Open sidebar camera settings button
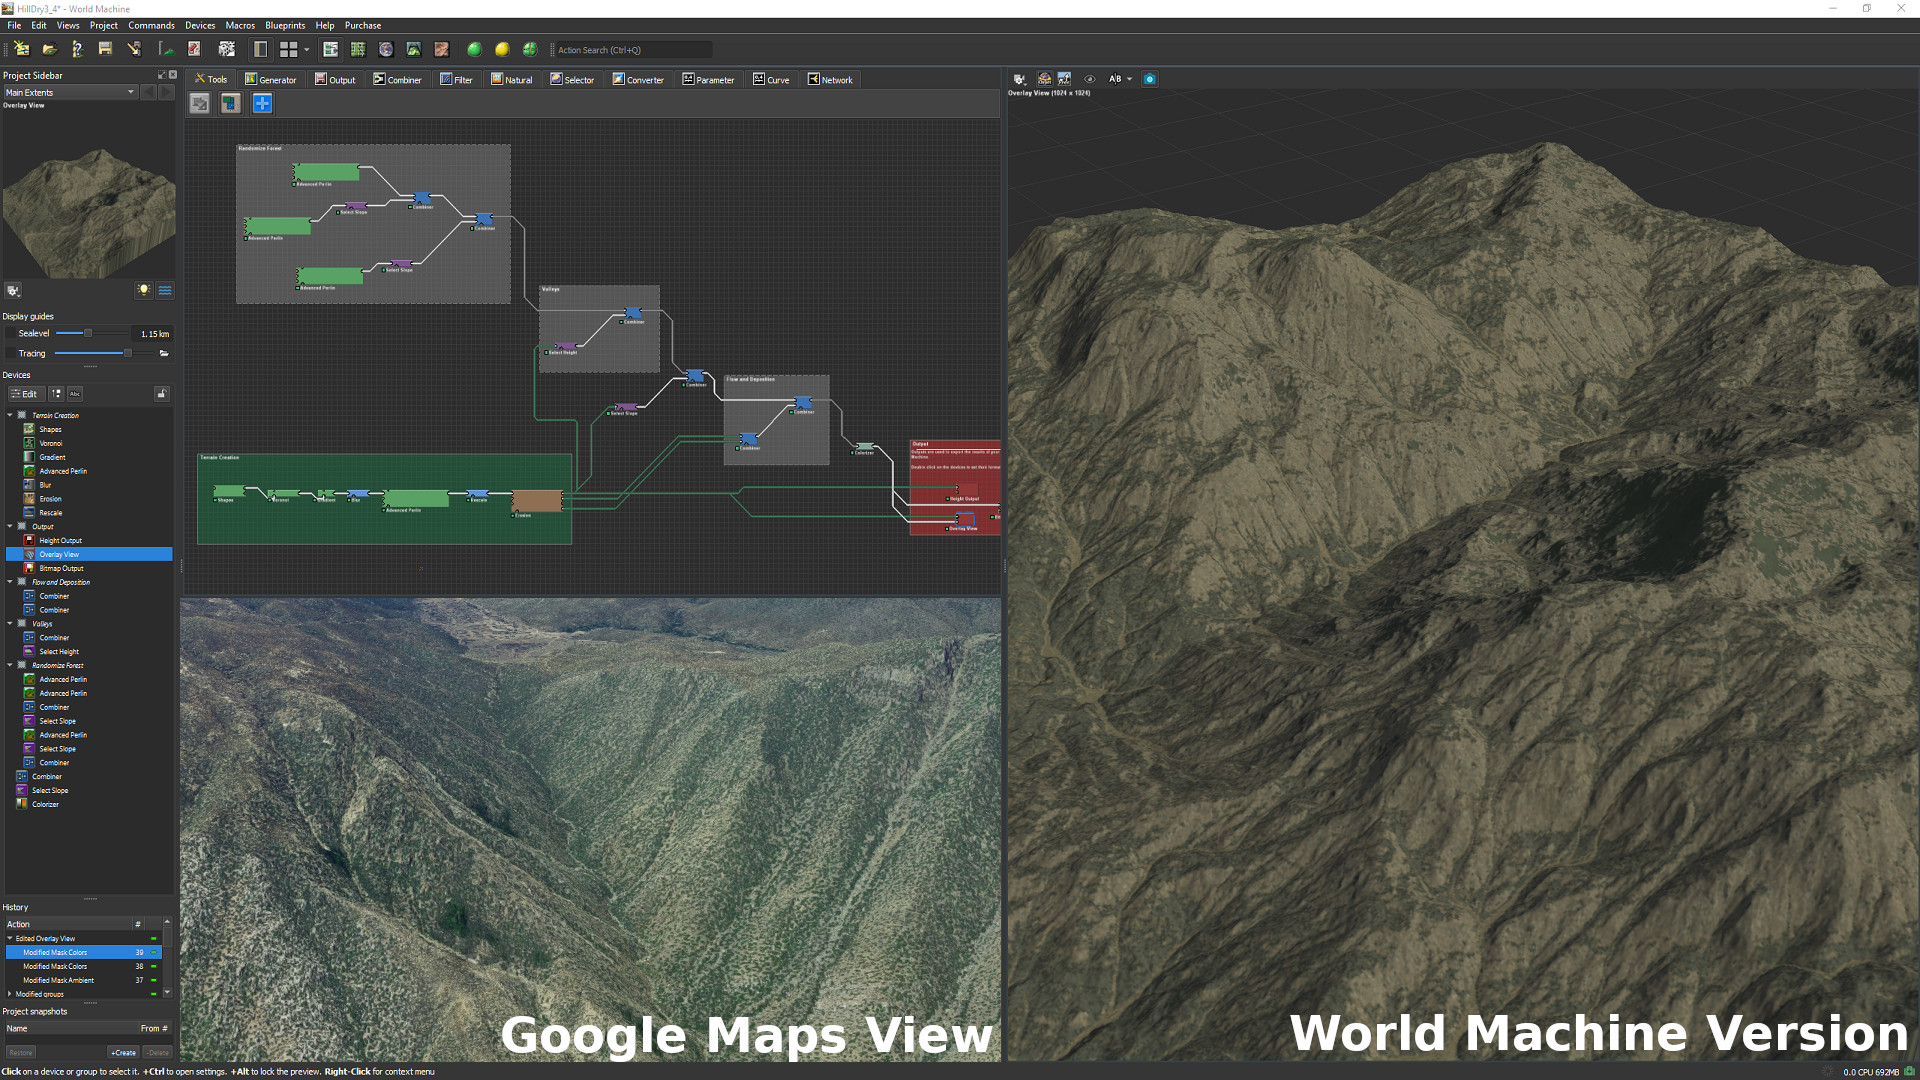 pyautogui.click(x=13, y=291)
